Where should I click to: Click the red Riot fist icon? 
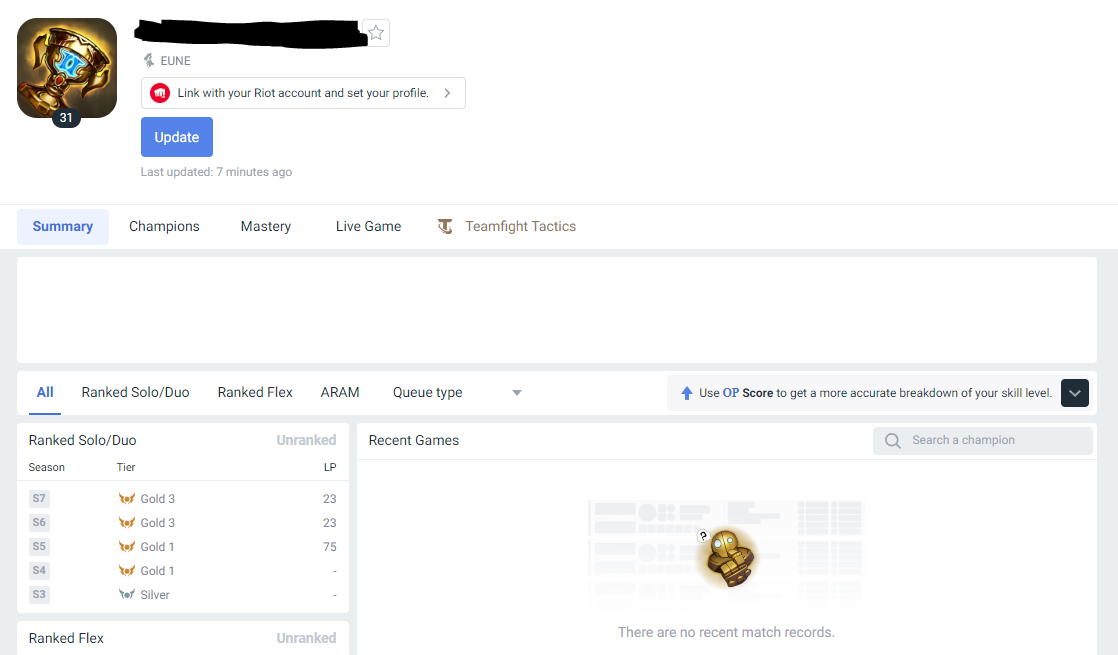[x=160, y=93]
